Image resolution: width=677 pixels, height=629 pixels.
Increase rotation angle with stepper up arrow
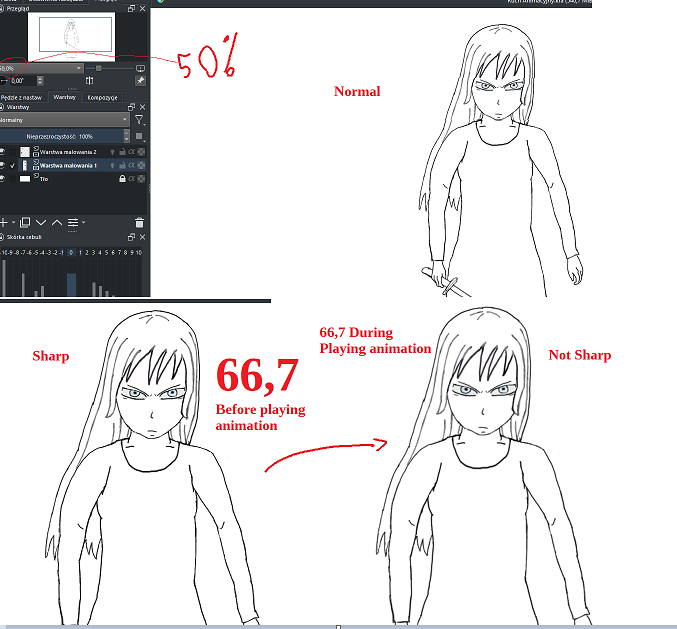40,79
